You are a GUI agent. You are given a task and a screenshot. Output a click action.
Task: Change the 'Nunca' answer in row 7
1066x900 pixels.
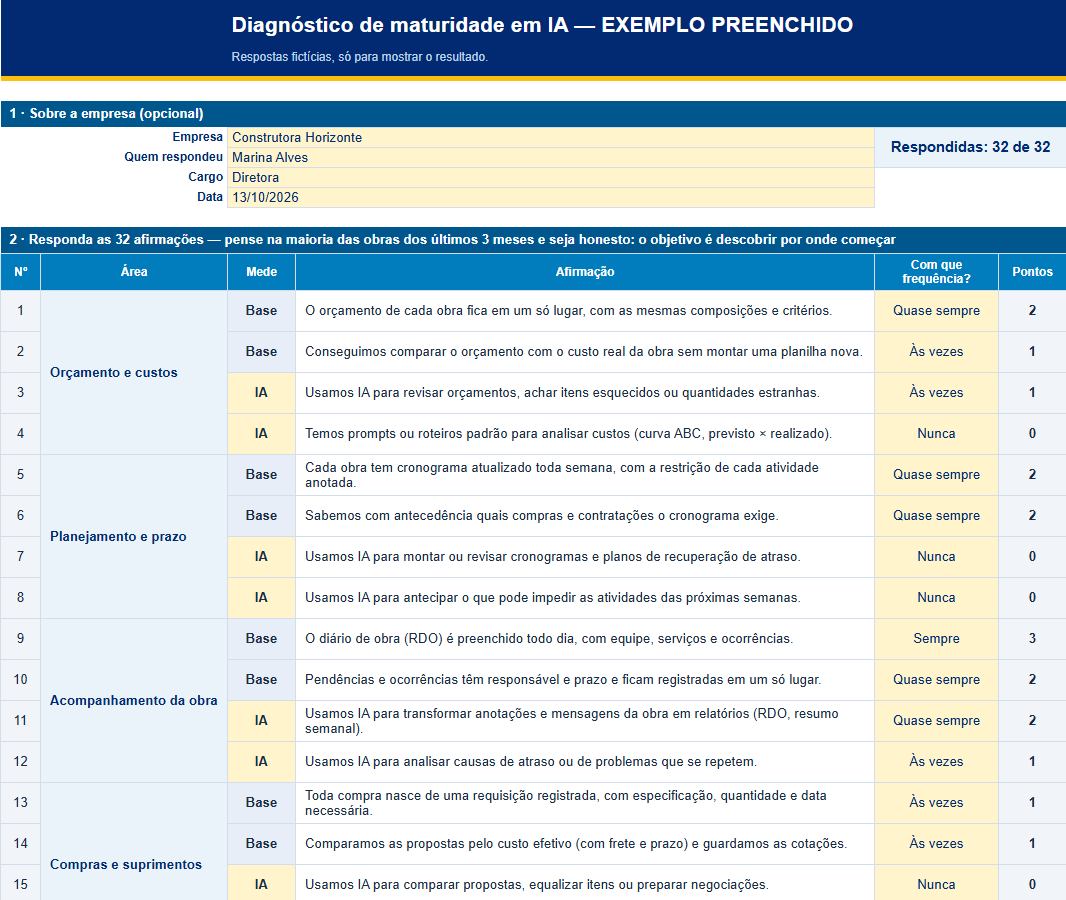[x=936, y=557]
